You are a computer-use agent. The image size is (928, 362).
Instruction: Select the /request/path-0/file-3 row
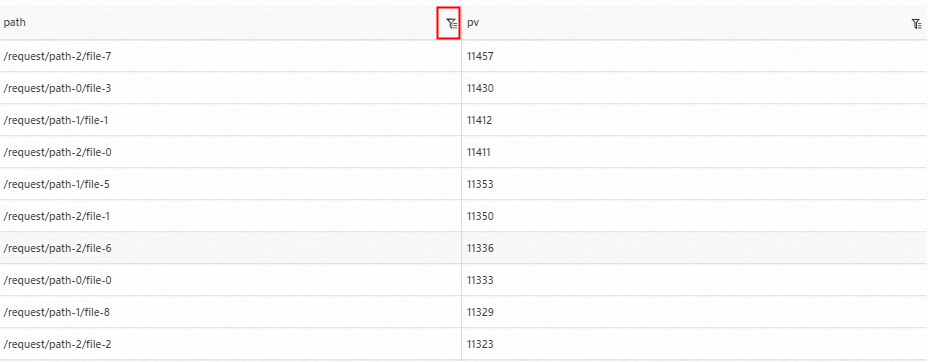pos(464,88)
